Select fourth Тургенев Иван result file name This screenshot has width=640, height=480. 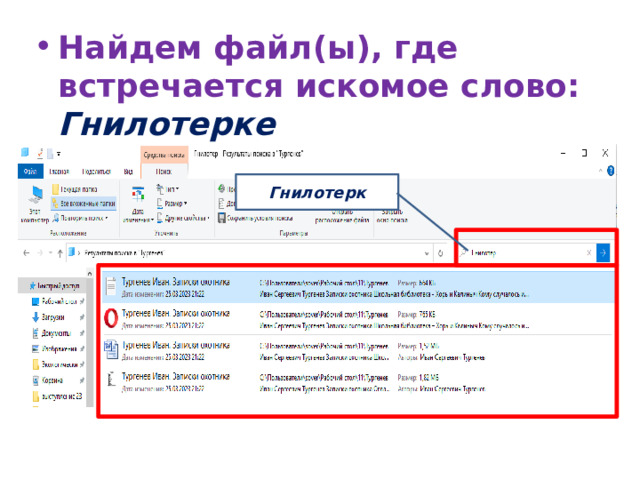176,376
